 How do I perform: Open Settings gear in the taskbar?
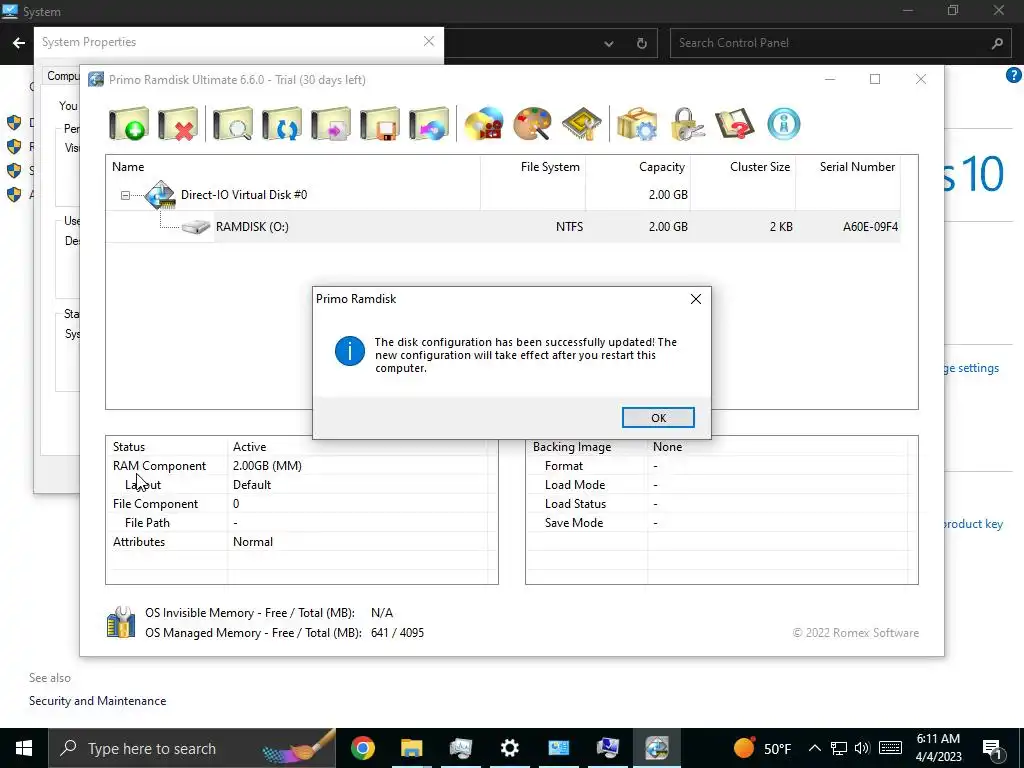tap(509, 748)
